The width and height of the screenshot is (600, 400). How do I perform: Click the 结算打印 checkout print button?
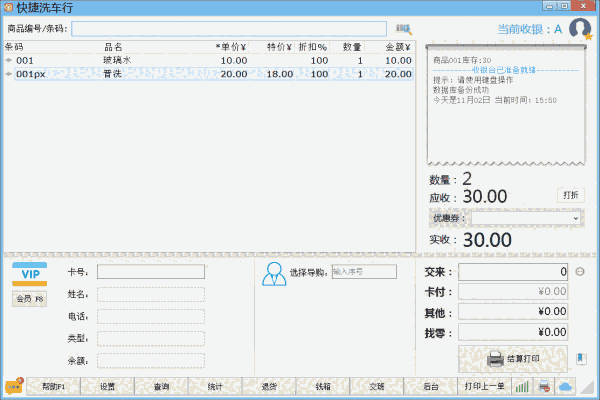tap(513, 359)
